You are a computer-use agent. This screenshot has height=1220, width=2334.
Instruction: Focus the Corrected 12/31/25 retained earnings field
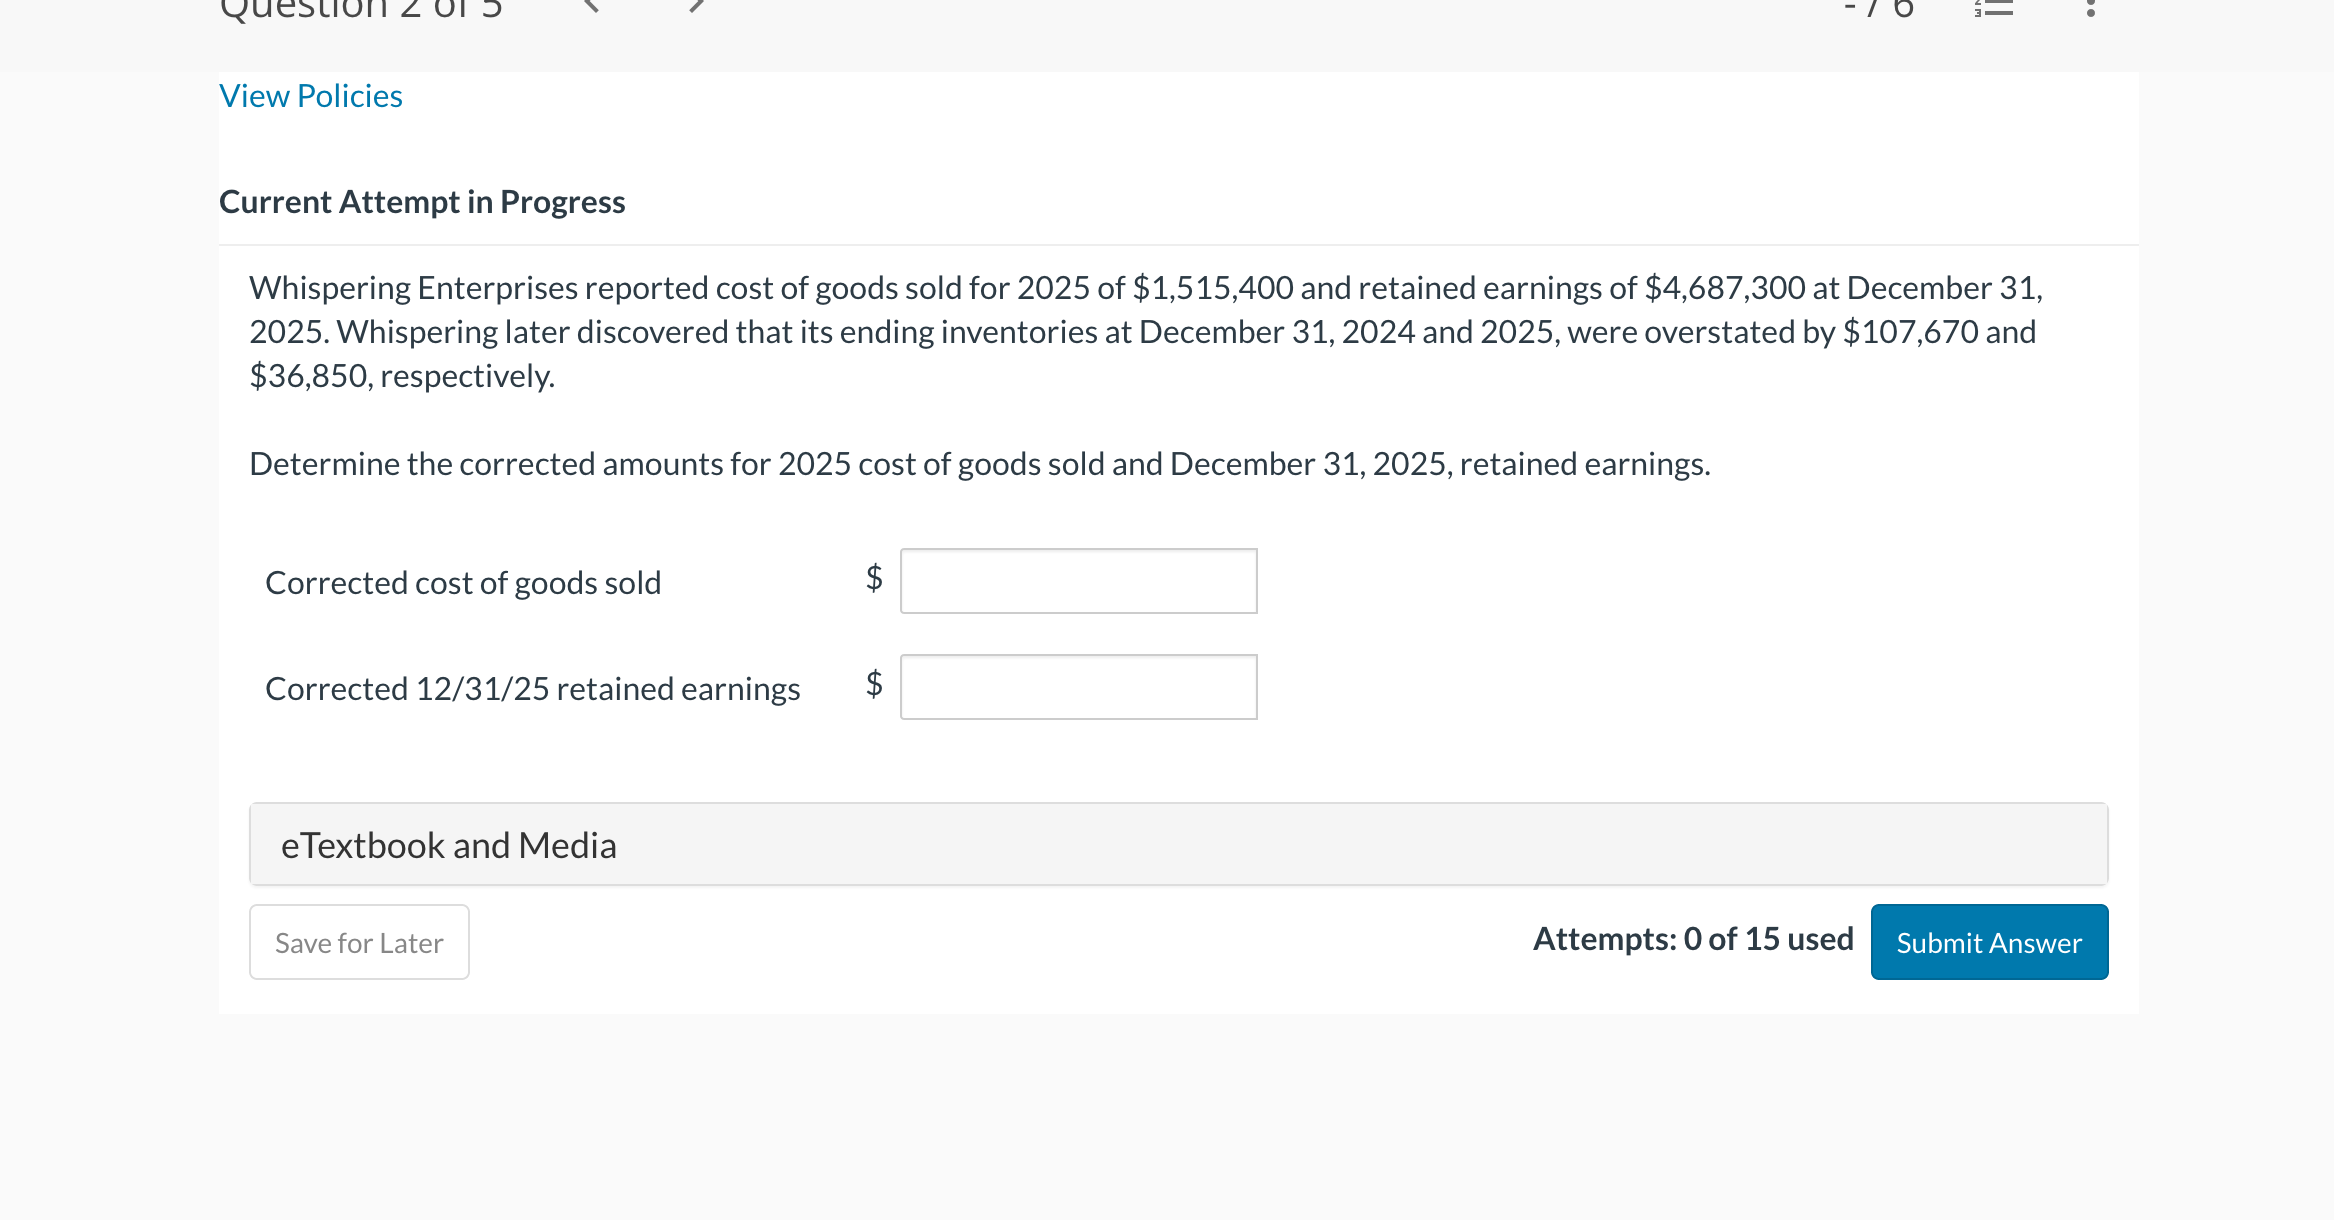pos(1077,687)
